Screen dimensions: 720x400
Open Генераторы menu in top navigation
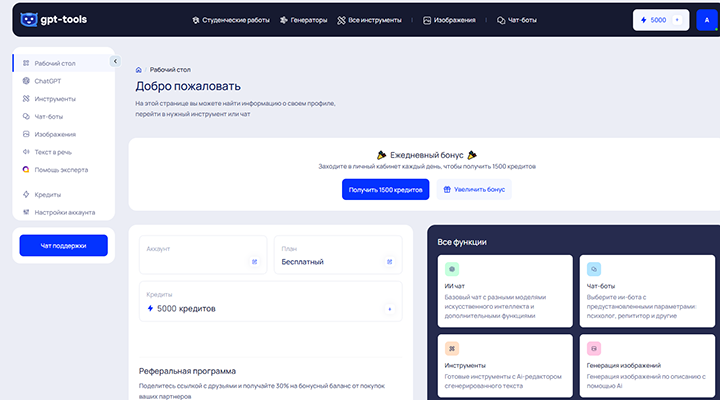tap(305, 20)
